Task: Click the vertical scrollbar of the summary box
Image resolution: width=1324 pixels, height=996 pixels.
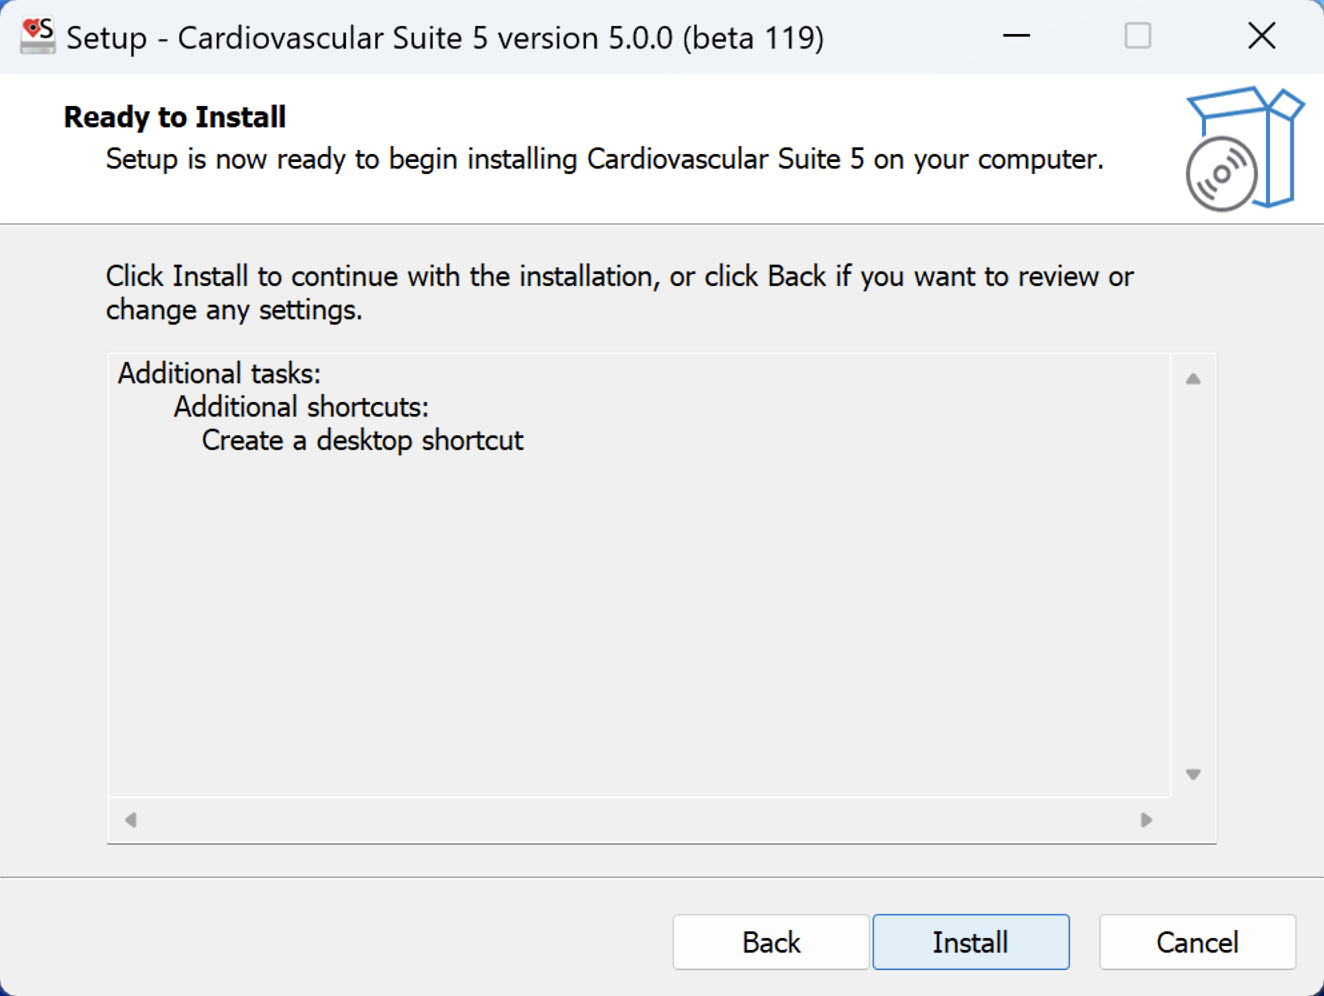Action: click(1192, 575)
